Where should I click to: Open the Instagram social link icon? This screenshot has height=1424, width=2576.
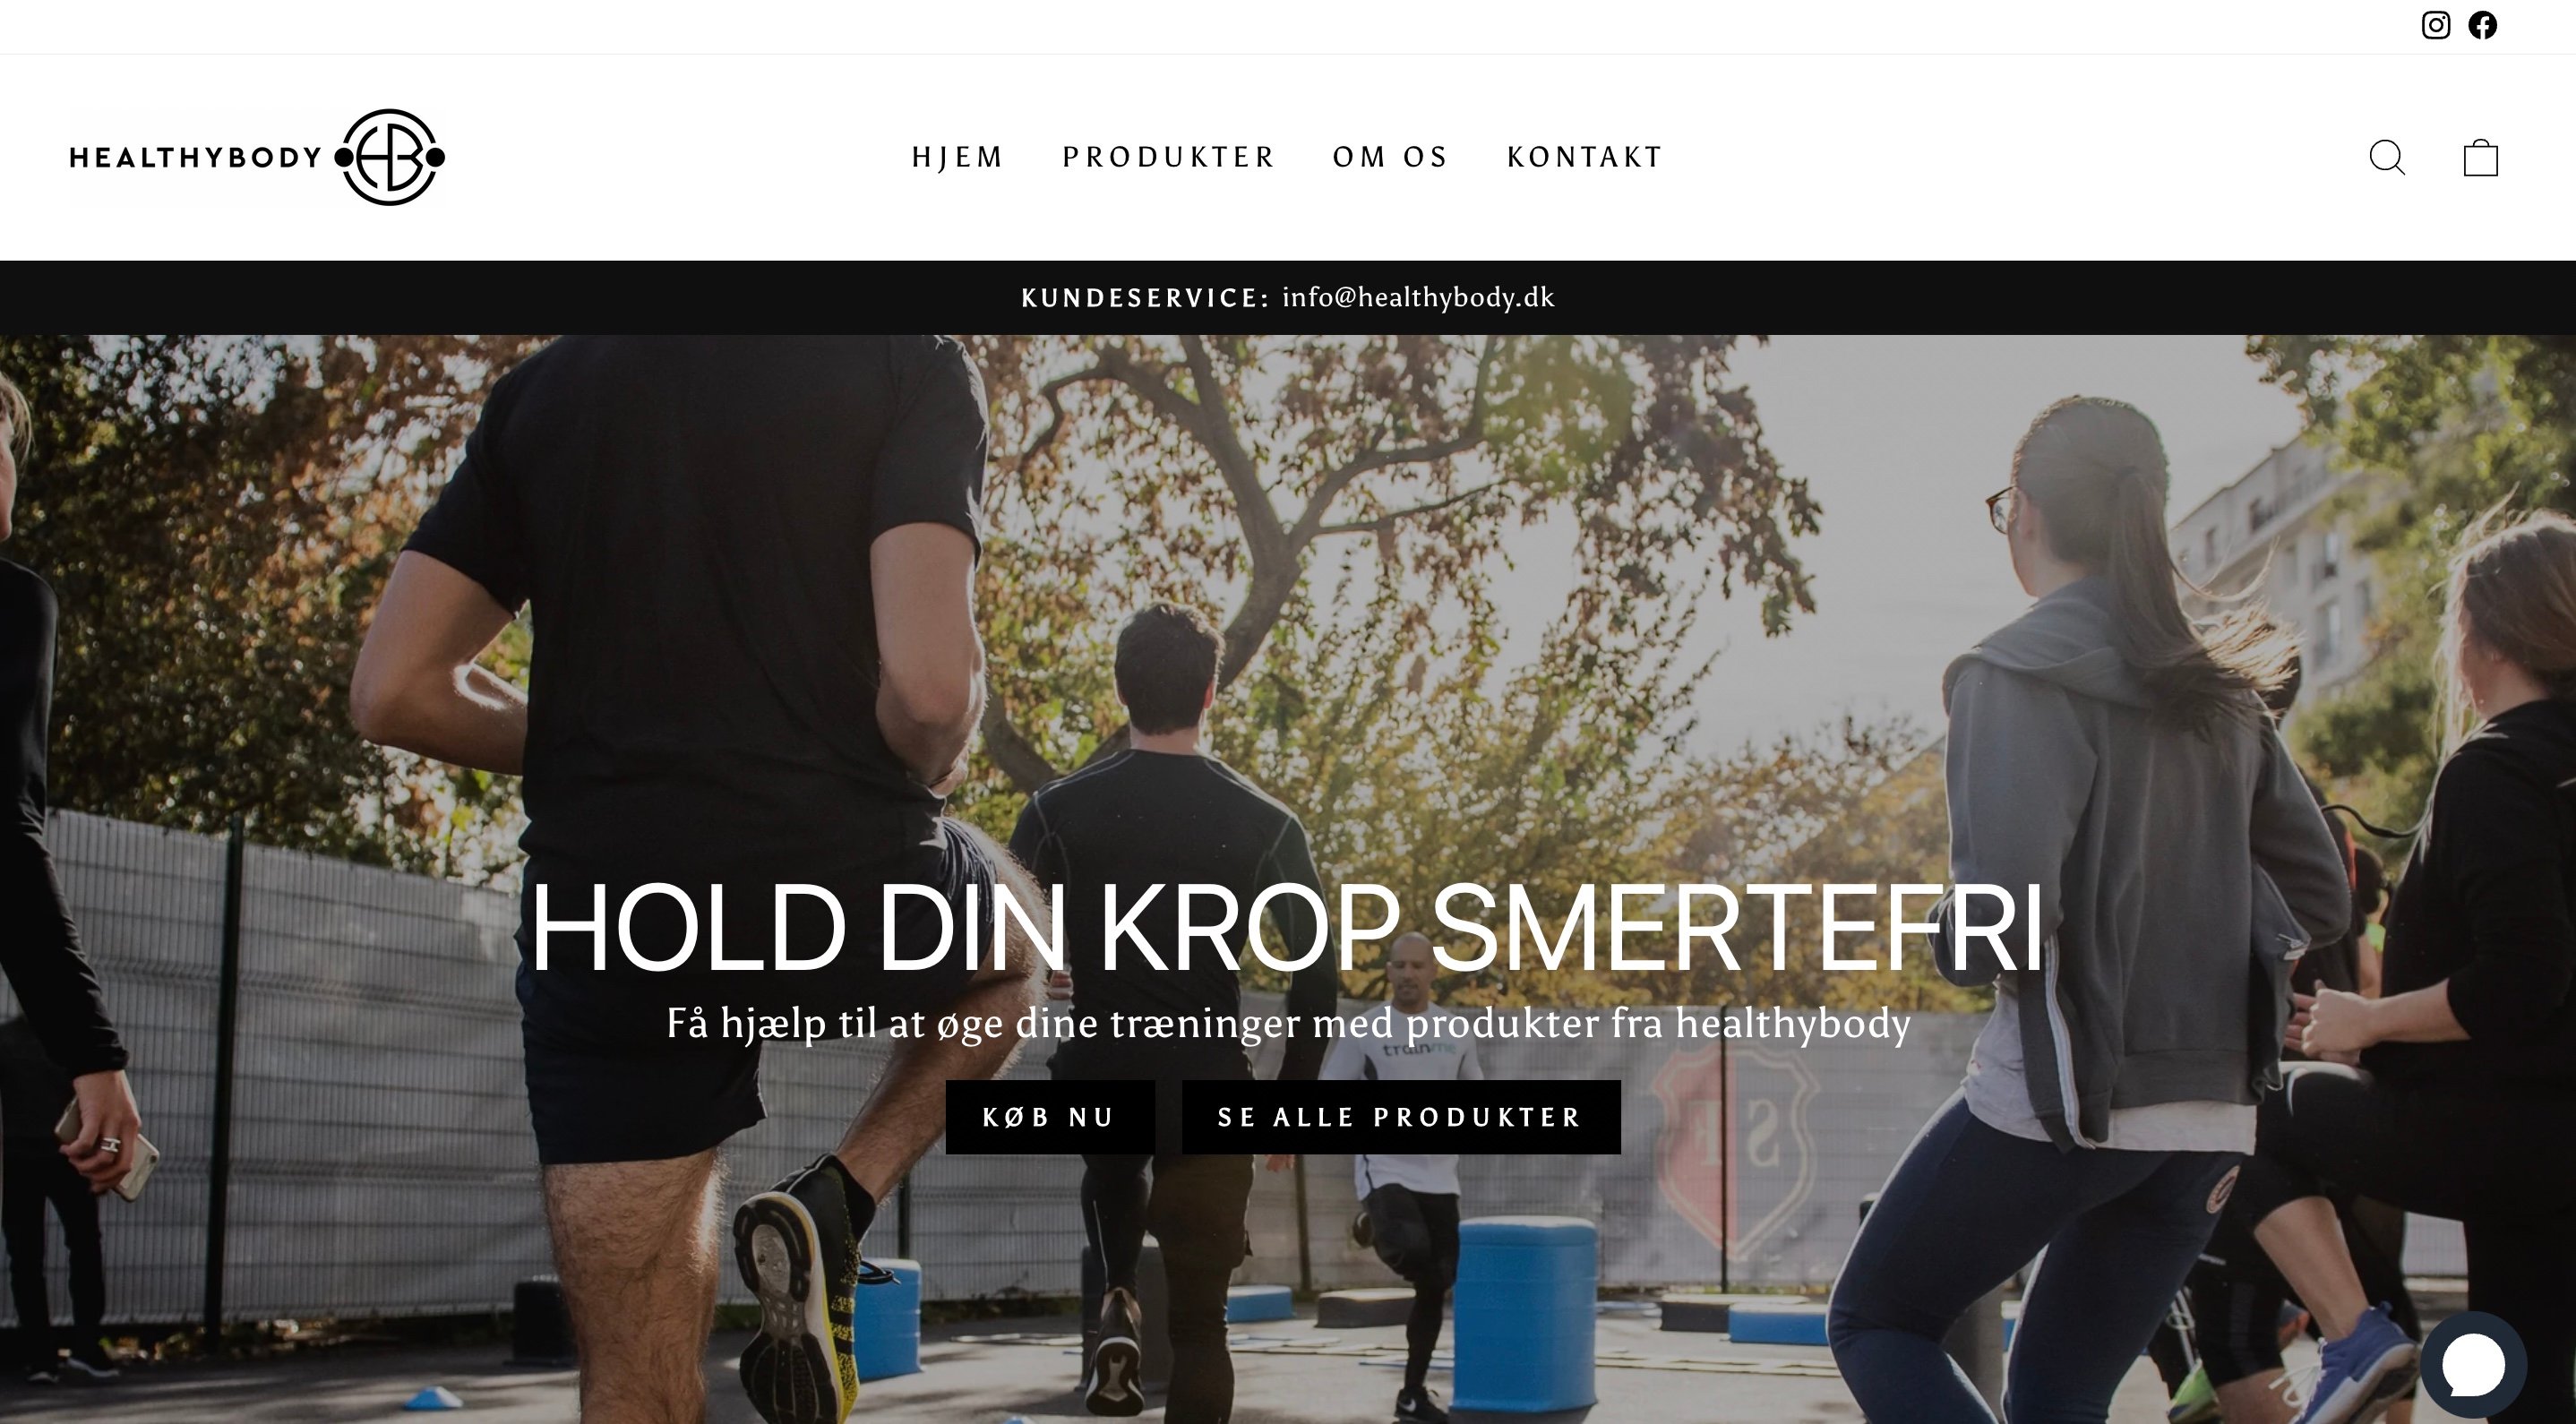point(2436,25)
